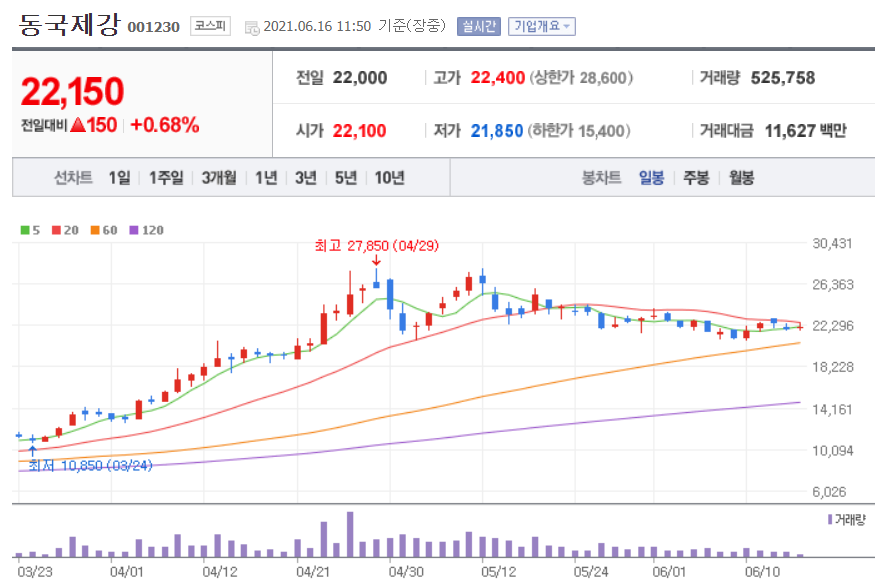The height and width of the screenshot is (585, 875).
Task: Click the 실시간 real-time button
Action: 478,26
